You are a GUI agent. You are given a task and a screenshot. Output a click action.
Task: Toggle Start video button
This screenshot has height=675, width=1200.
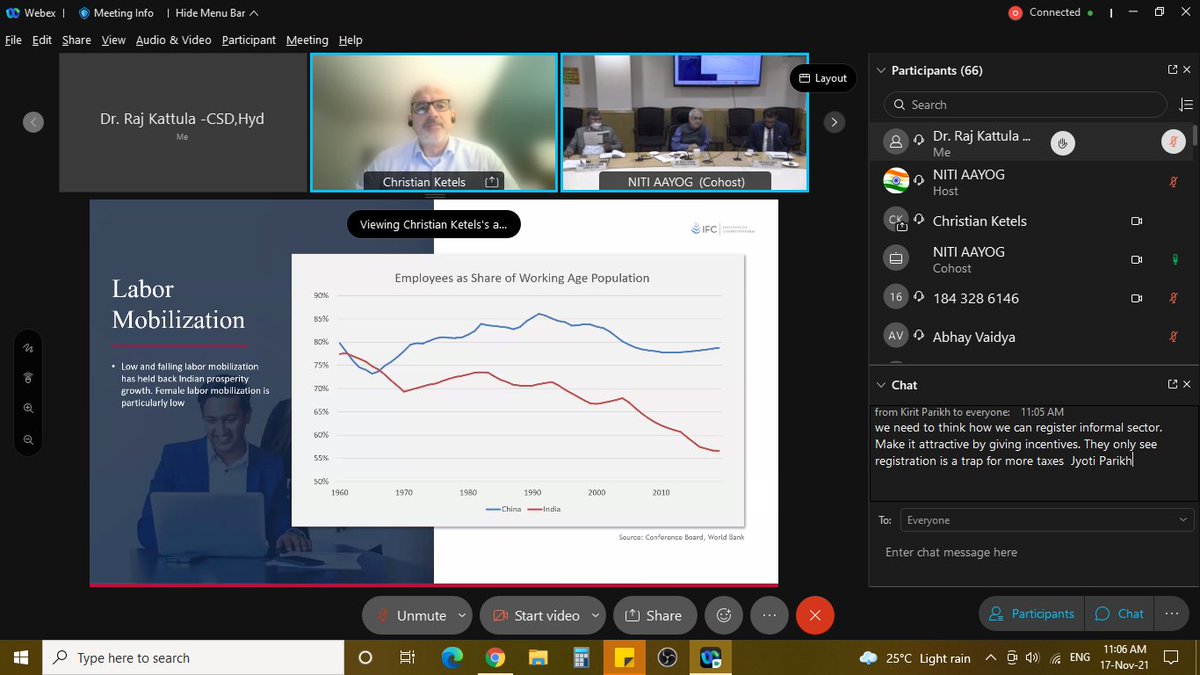click(x=535, y=615)
